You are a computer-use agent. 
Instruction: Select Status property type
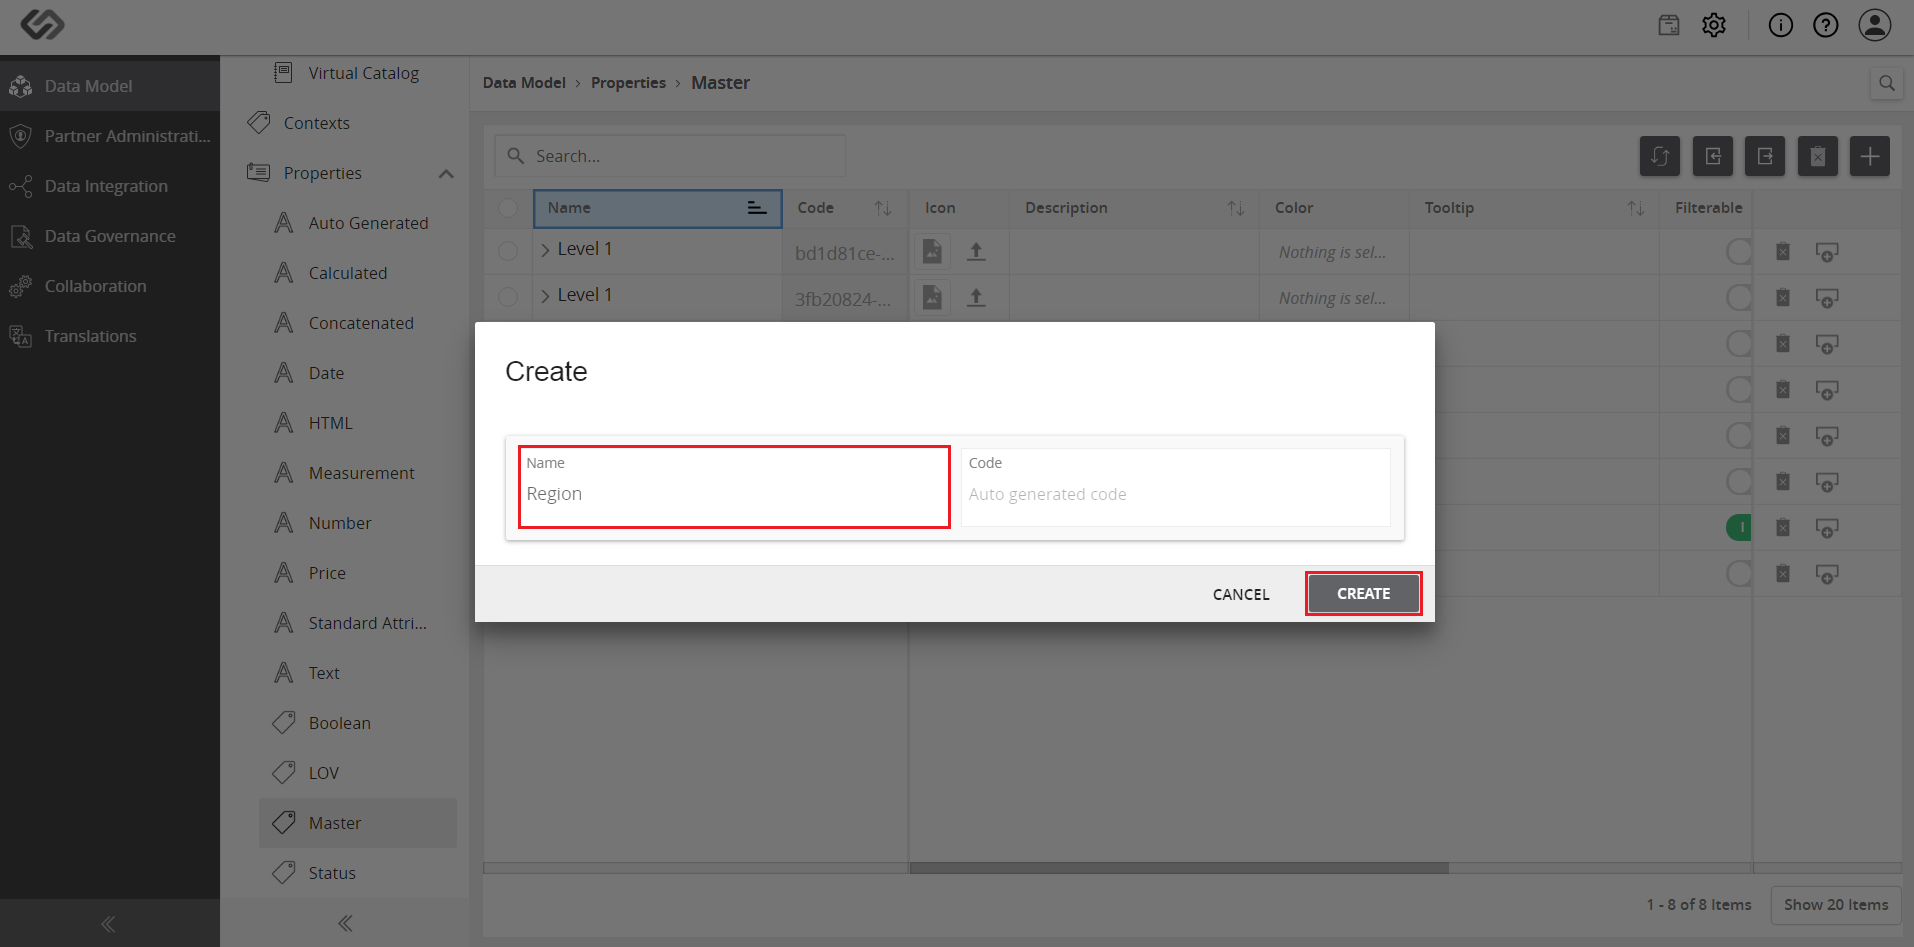click(x=332, y=873)
